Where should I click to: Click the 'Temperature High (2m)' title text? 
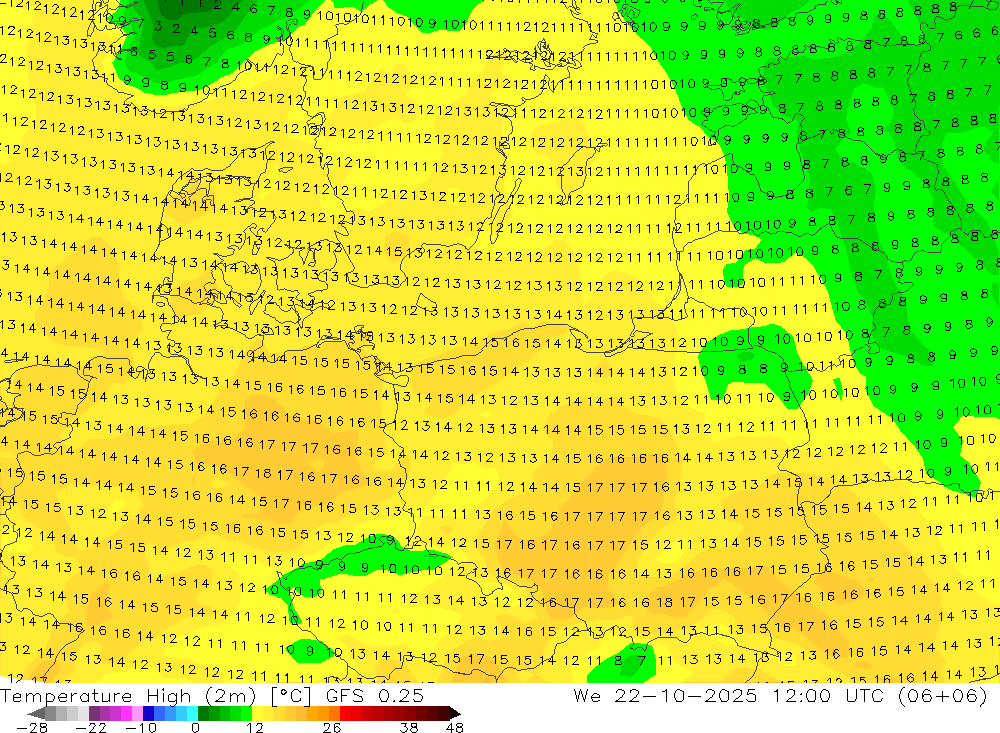point(128,696)
